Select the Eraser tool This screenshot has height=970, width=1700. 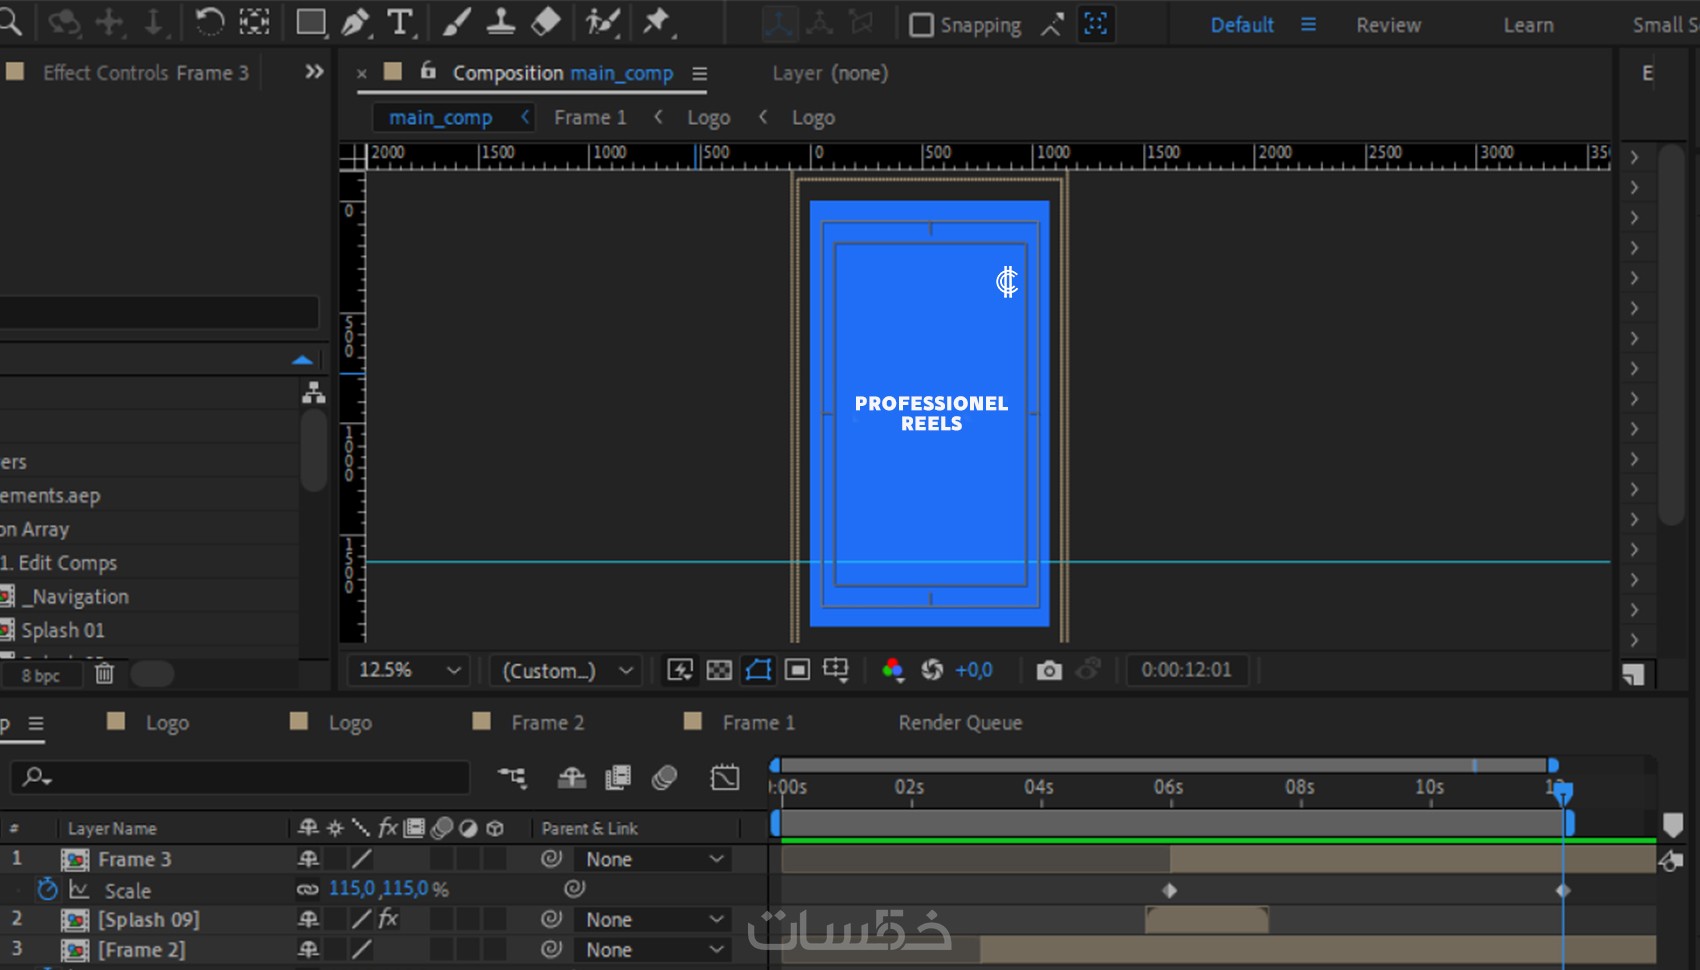point(545,22)
